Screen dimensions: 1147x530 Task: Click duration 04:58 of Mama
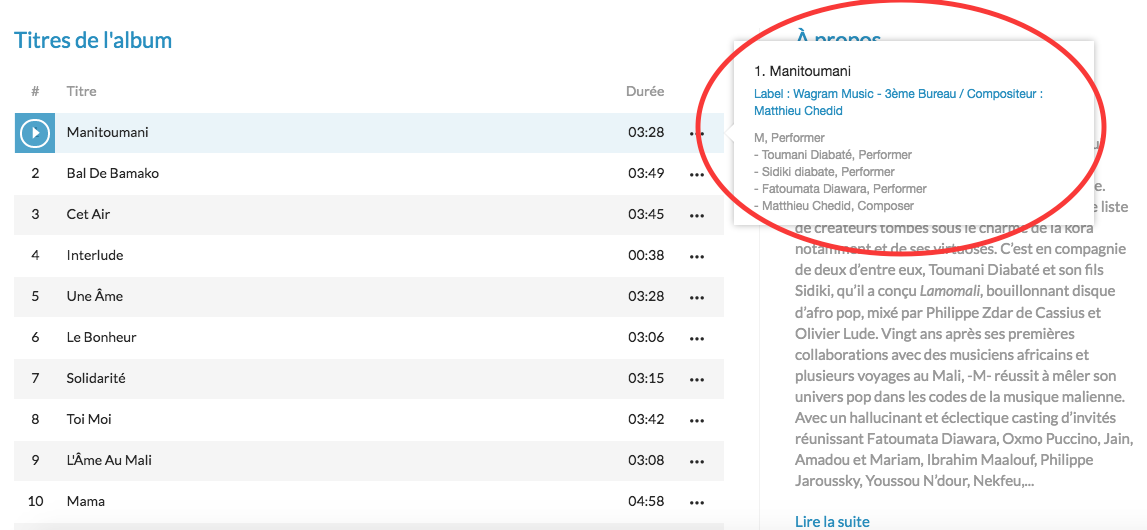click(646, 501)
